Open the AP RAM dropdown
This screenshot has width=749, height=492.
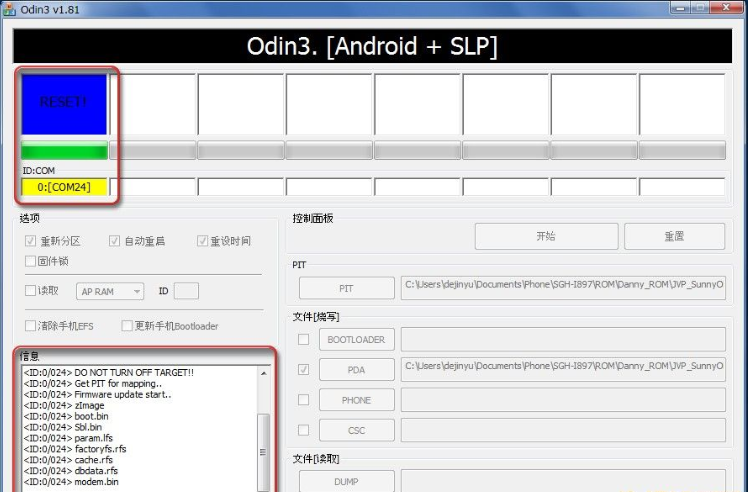click(x=110, y=291)
